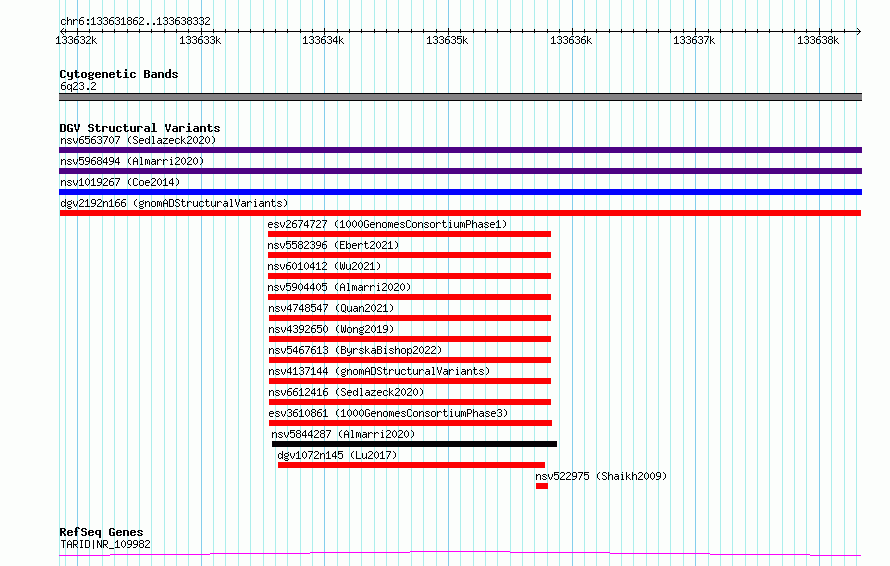Open esv3610861 (1000GenomesConsortiumPhase3) label

pos(388,413)
